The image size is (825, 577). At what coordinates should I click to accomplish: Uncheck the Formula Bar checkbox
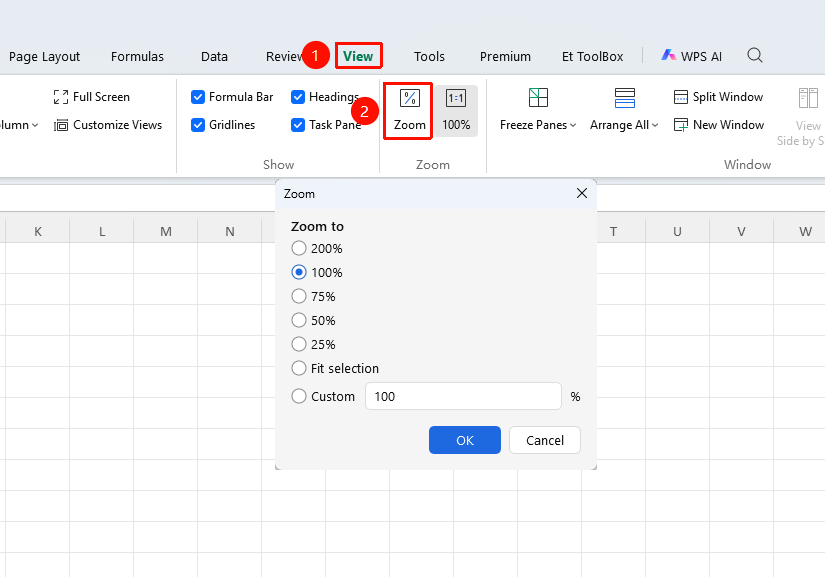198,97
